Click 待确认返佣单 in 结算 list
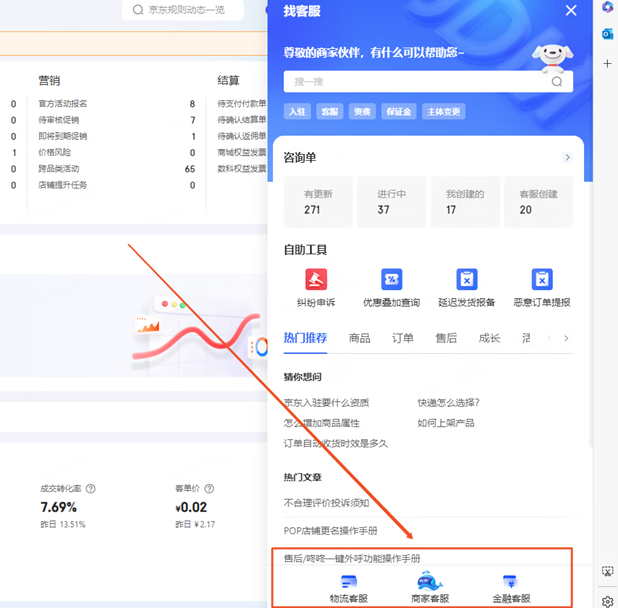This screenshot has height=608, width=618. tap(242, 136)
